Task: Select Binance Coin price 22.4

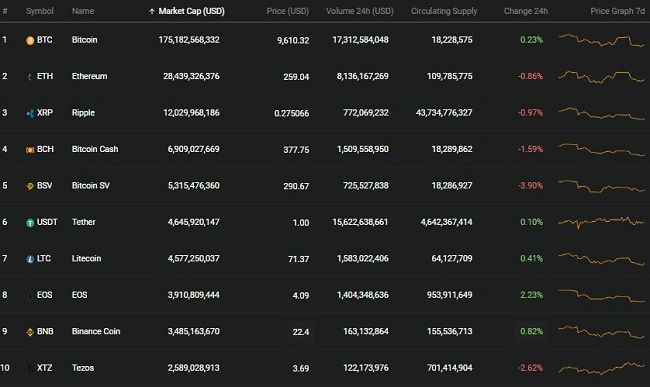Action: 301,332
